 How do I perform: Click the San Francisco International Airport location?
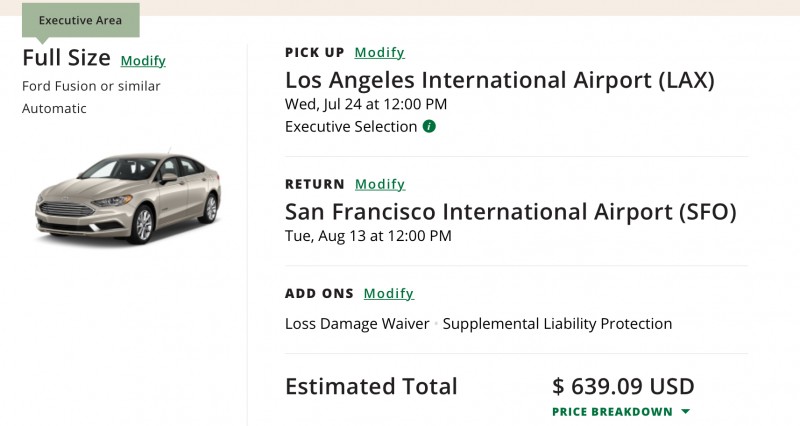[x=510, y=212]
